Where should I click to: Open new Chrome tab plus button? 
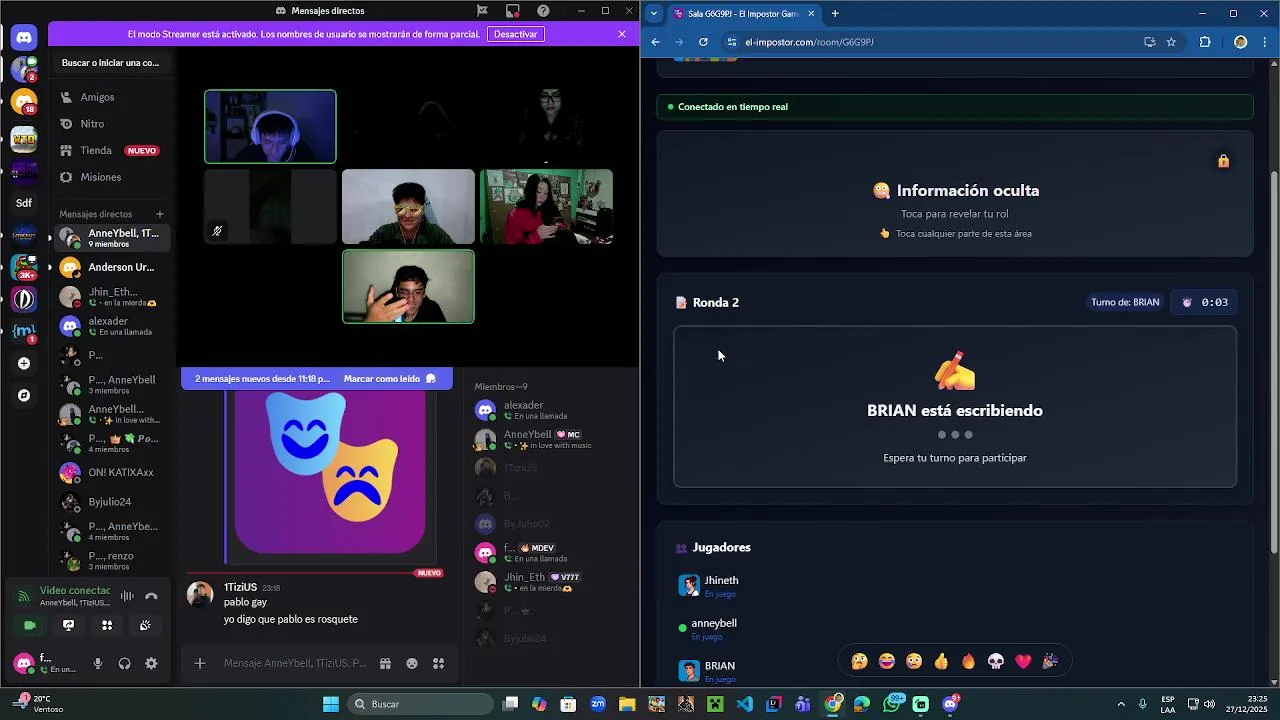[835, 14]
